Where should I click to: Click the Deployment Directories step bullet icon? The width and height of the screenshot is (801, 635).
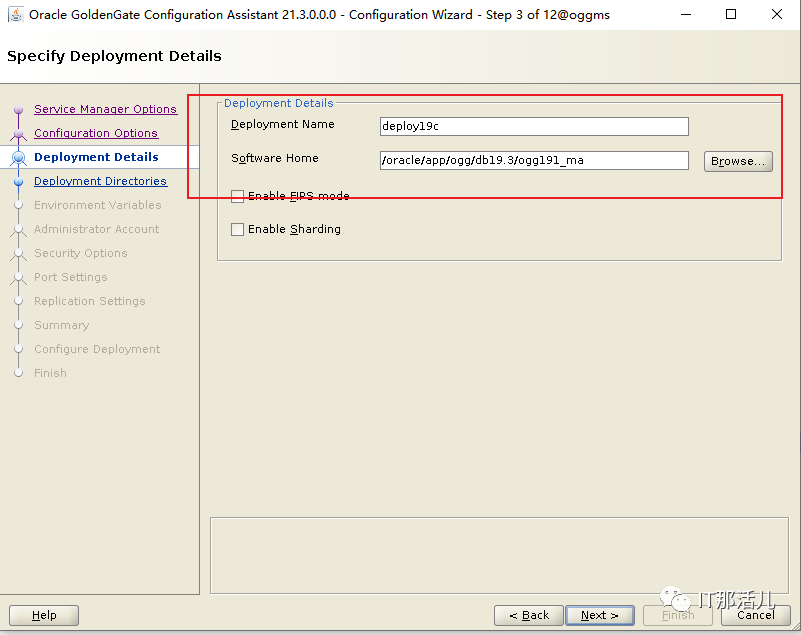pyautogui.click(x=18, y=181)
